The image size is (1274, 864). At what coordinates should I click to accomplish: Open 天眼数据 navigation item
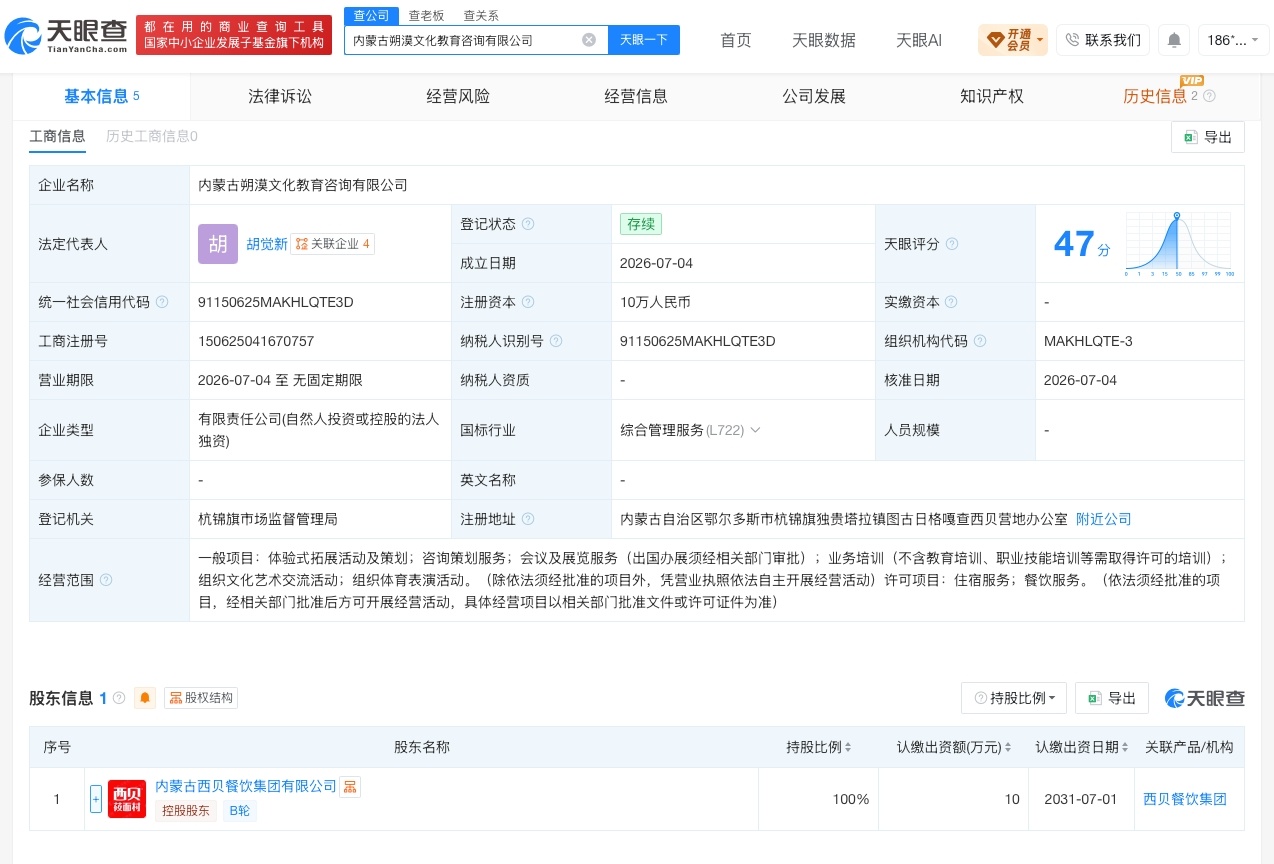824,40
